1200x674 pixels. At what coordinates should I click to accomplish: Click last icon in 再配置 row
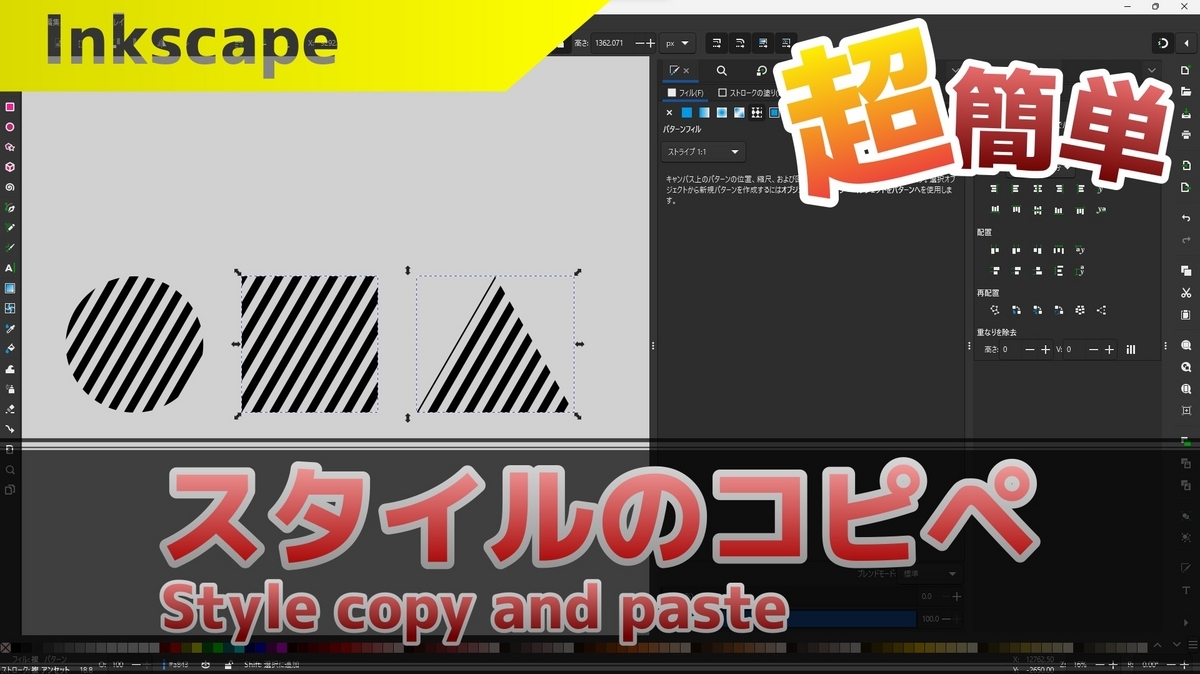pos(1101,310)
